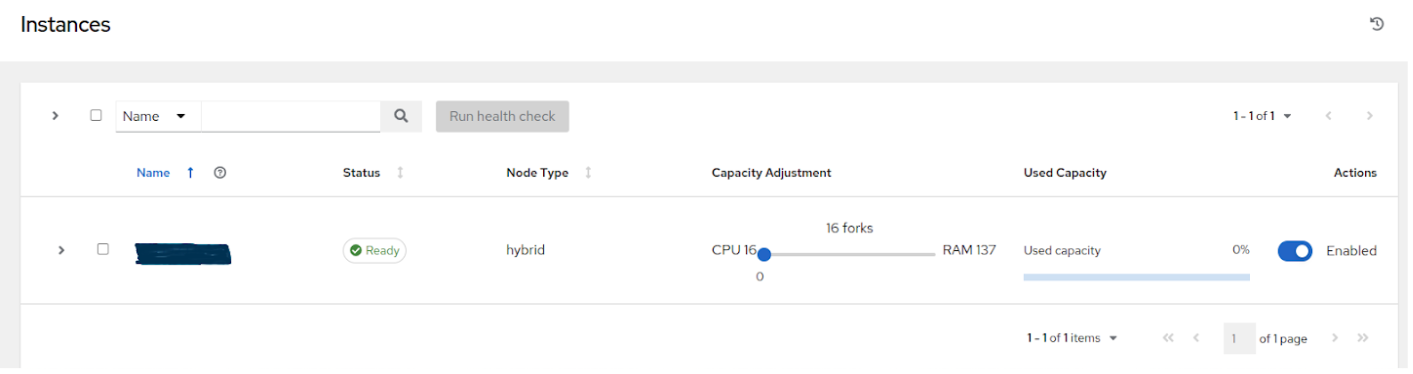Expand the instance row details

click(x=61, y=250)
